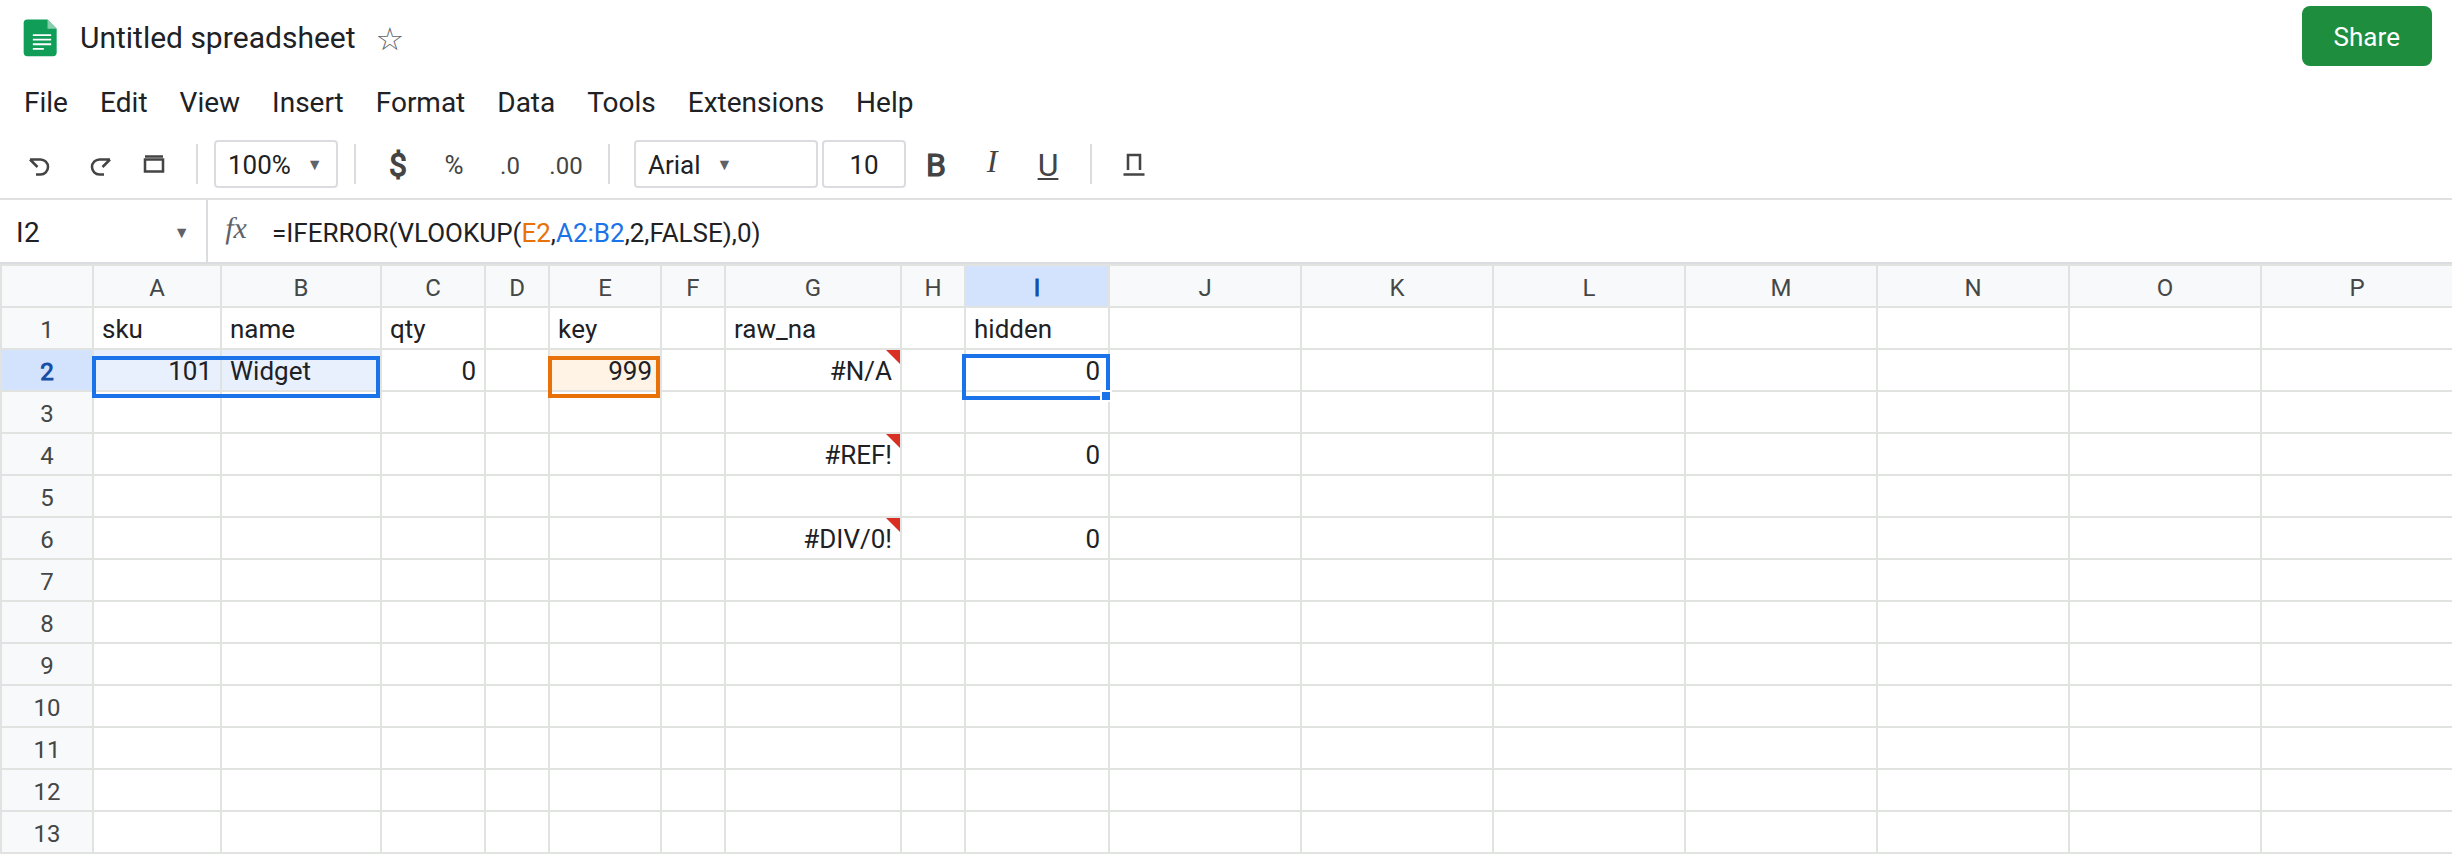
Task: Click the paint format icon after Underline
Action: click(1134, 165)
